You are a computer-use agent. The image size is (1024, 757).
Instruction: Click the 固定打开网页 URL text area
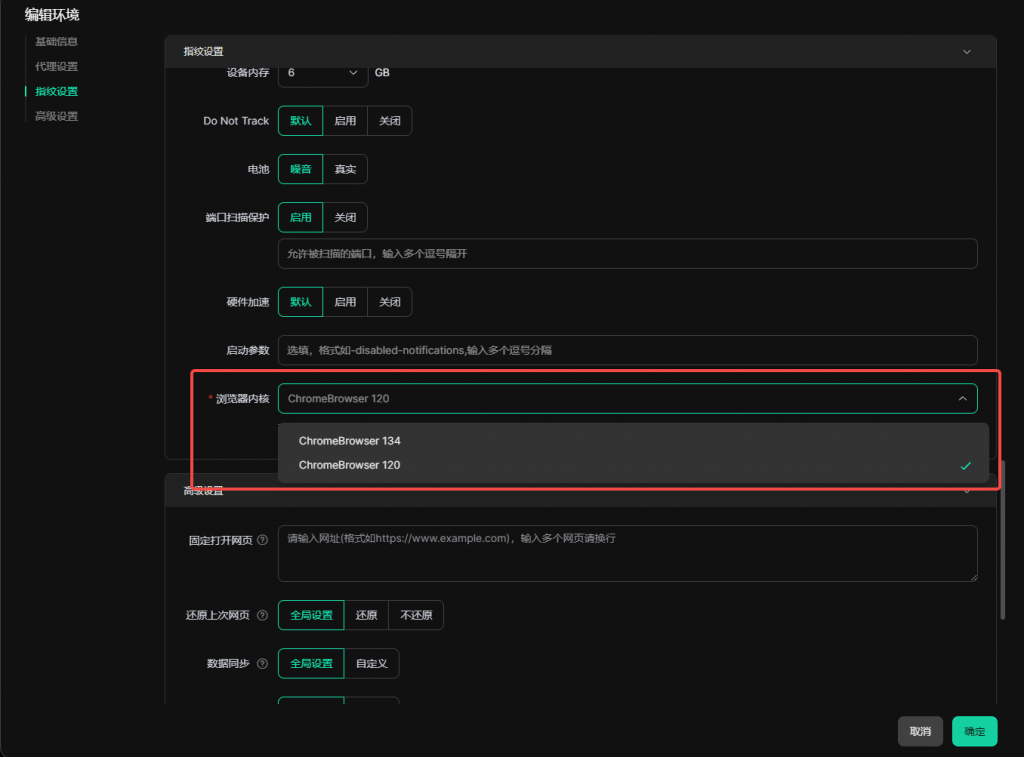pyautogui.click(x=628, y=553)
